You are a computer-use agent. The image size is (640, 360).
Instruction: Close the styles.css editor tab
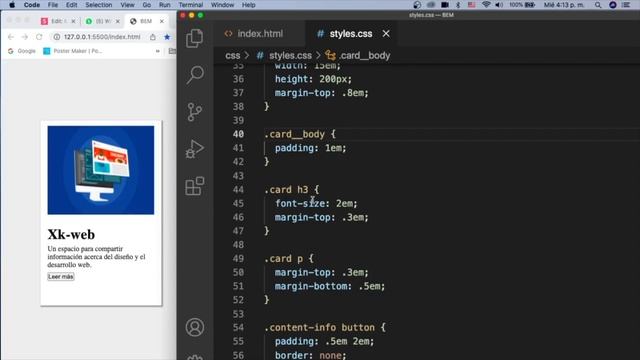(386, 34)
